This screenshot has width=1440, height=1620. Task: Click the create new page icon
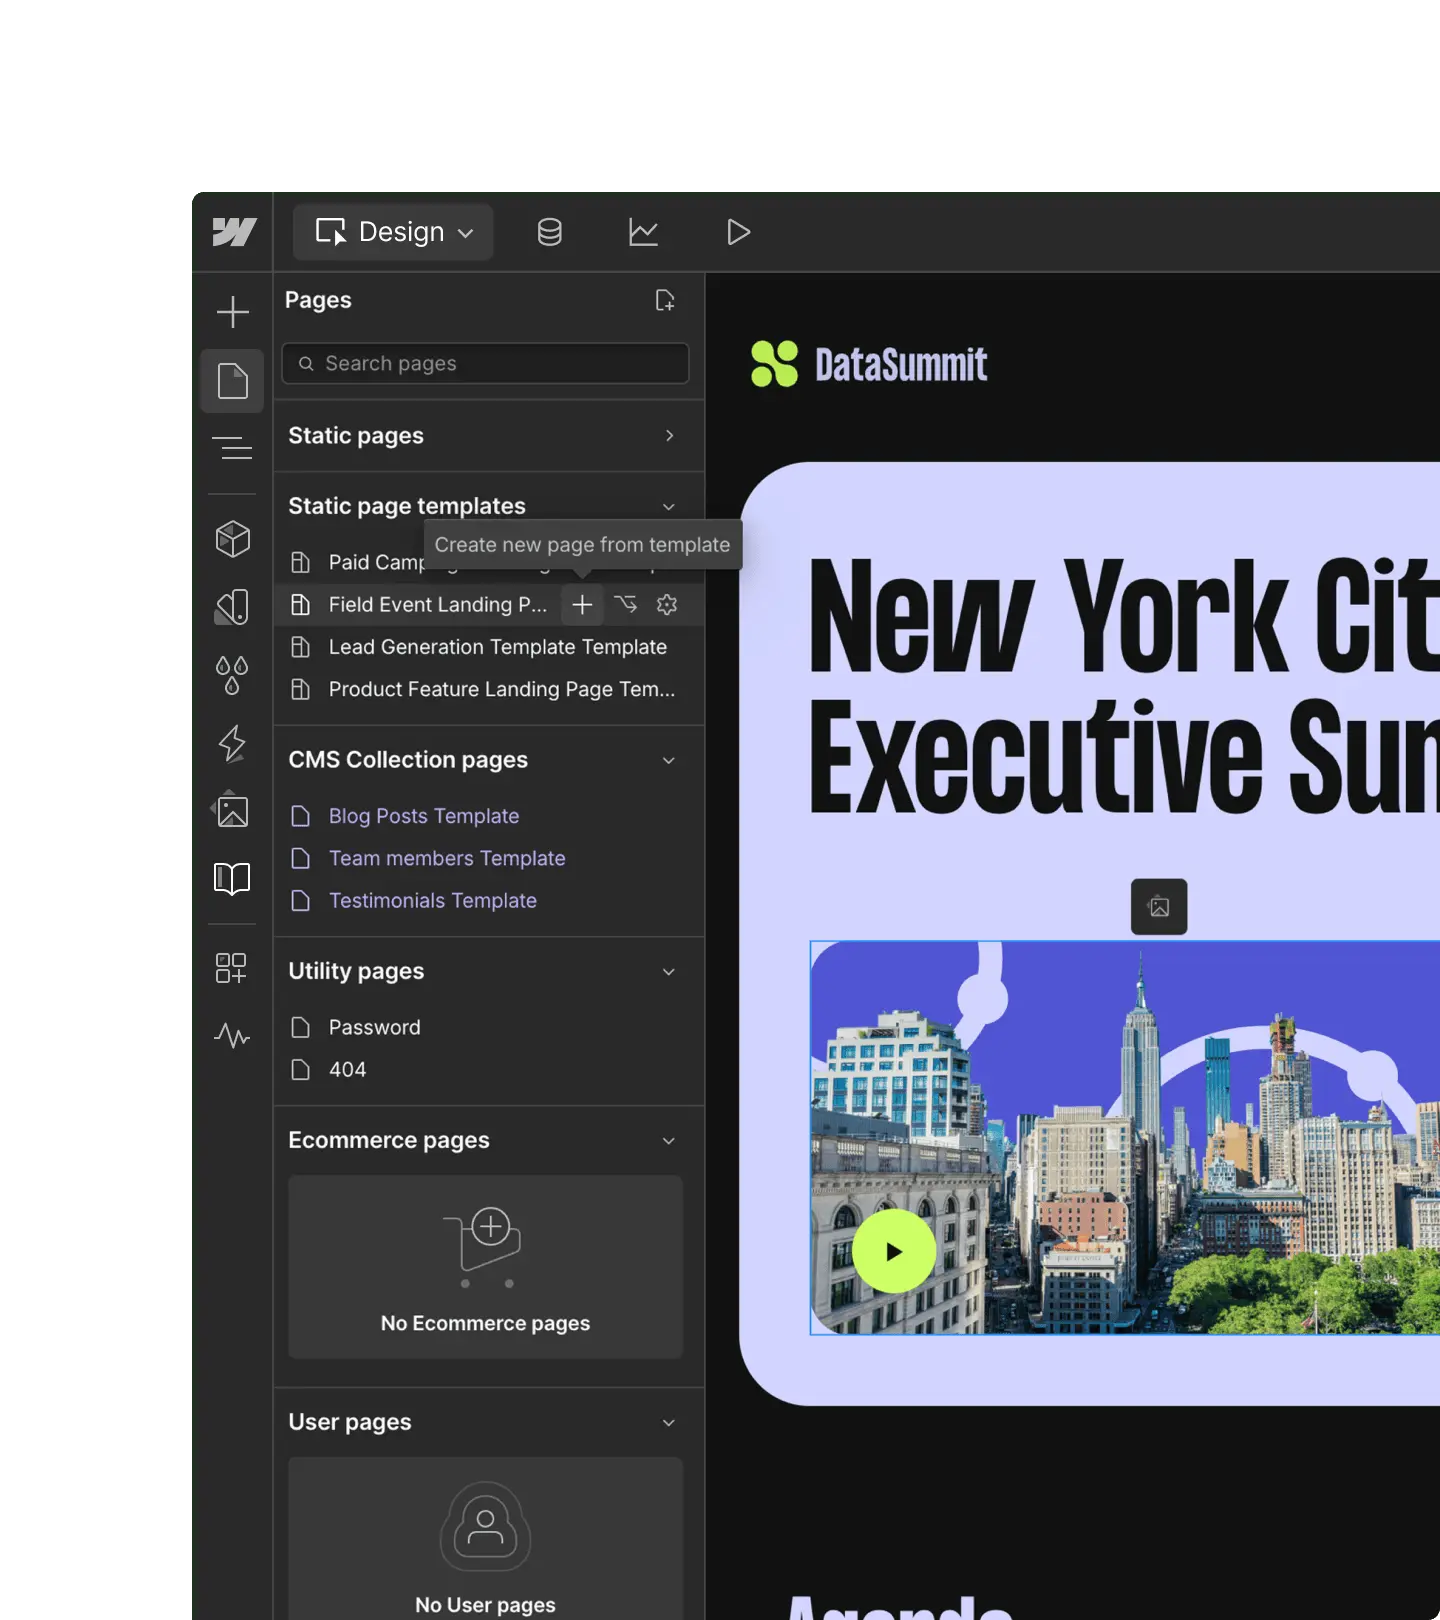pyautogui.click(x=665, y=300)
